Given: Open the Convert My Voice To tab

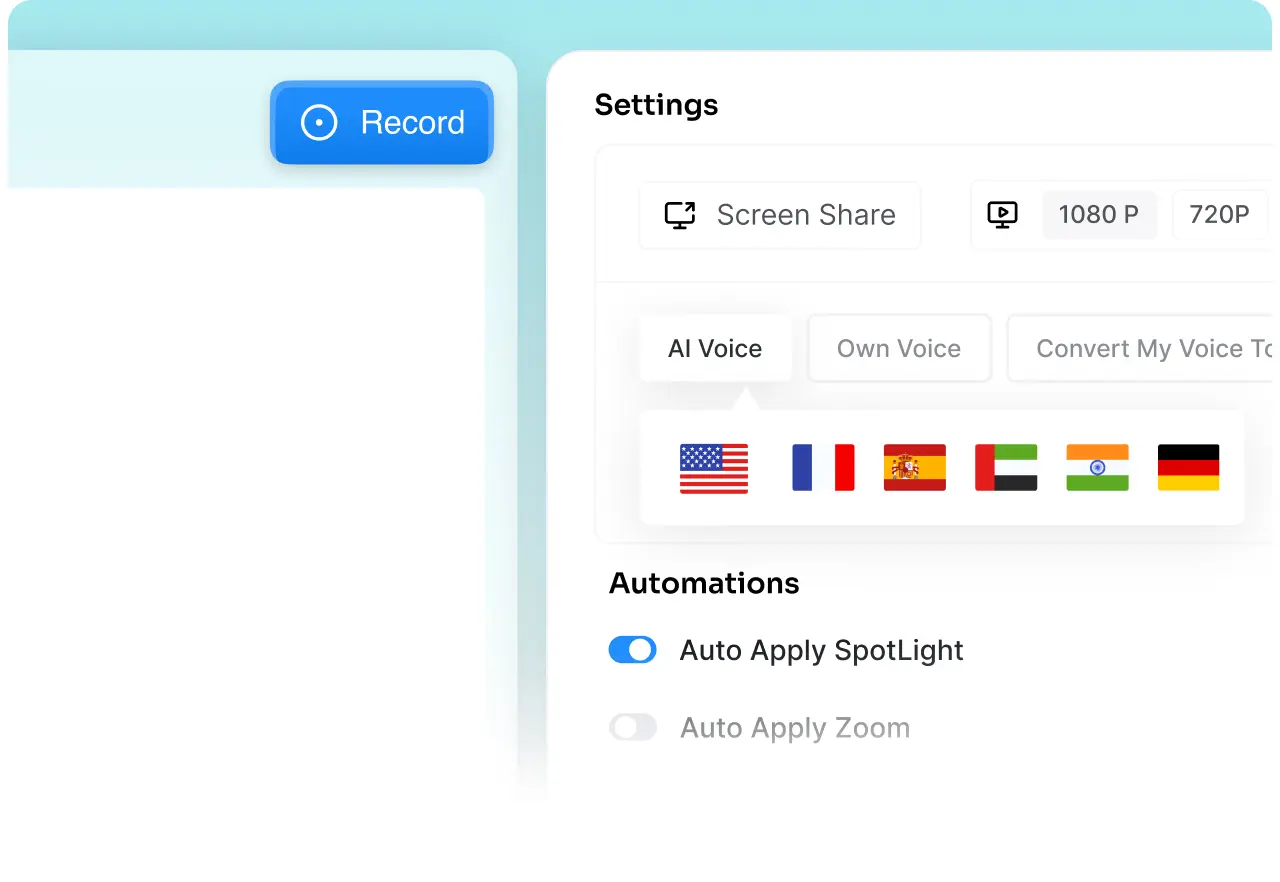Looking at the screenshot, I should [1142, 348].
